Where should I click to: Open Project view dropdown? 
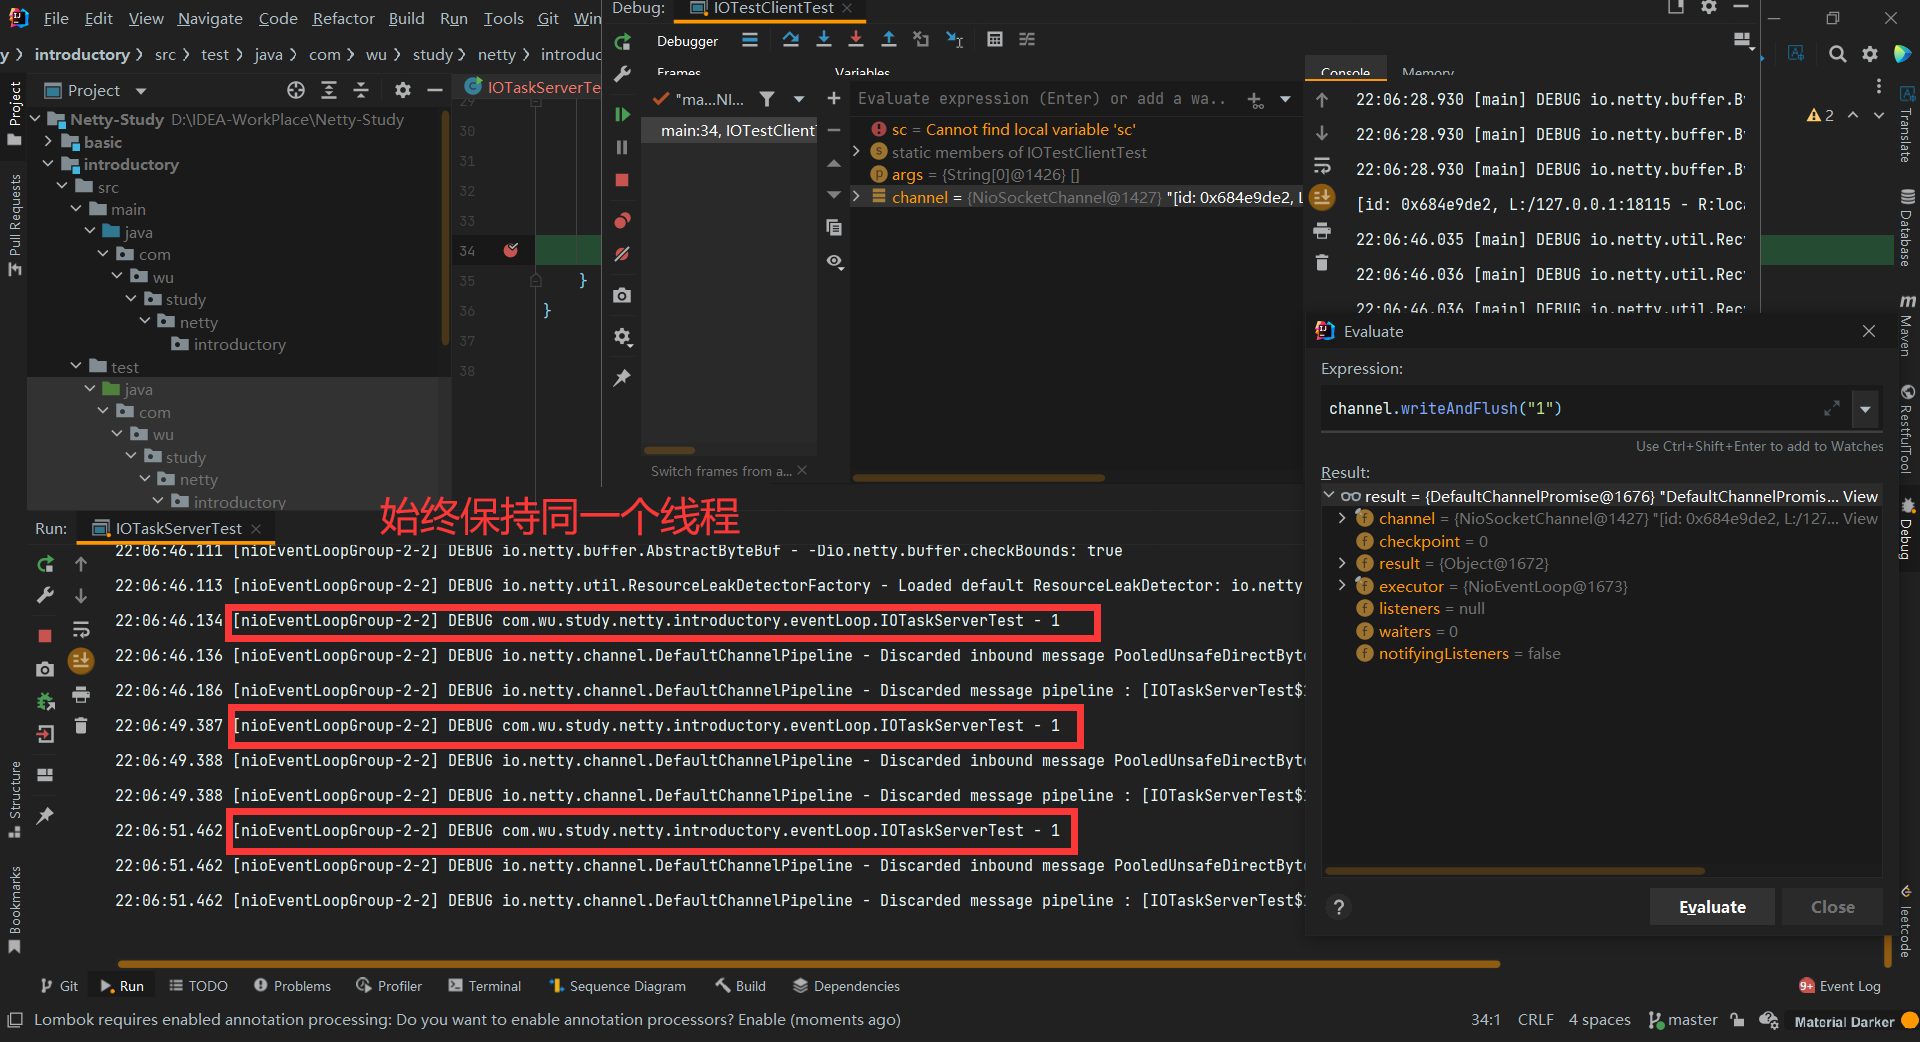tap(140, 91)
